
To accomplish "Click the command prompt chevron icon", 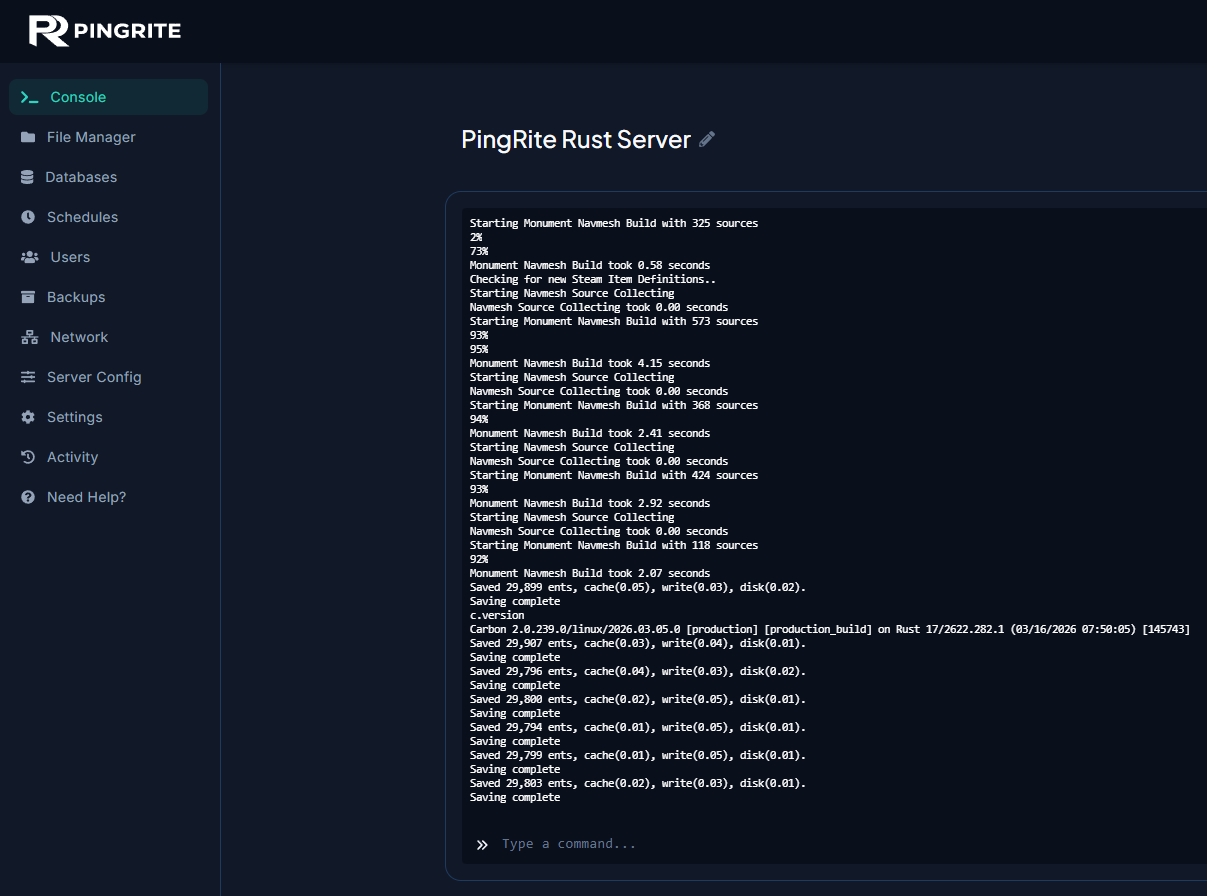I will (482, 843).
